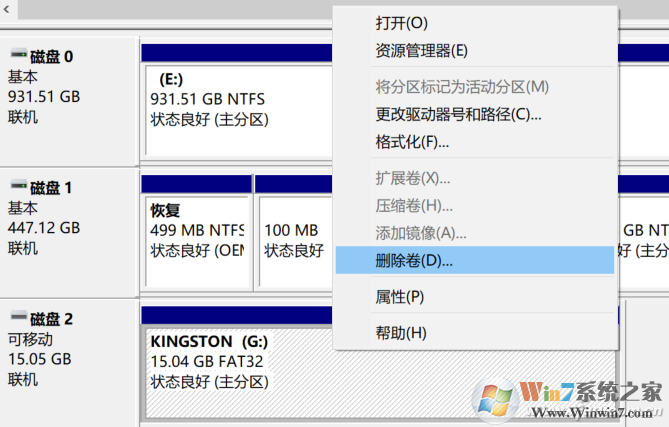This screenshot has width=669, height=427.
Task: Select 帮助(H) in the context menu
Action: [401, 332]
